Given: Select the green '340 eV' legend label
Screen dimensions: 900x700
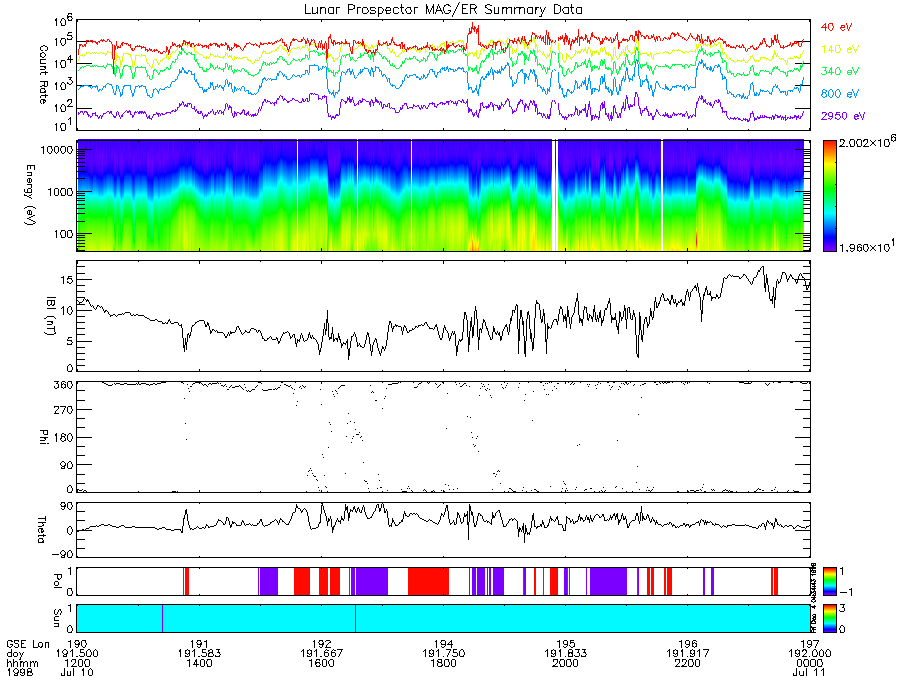Looking at the screenshot, I should [x=840, y=71].
